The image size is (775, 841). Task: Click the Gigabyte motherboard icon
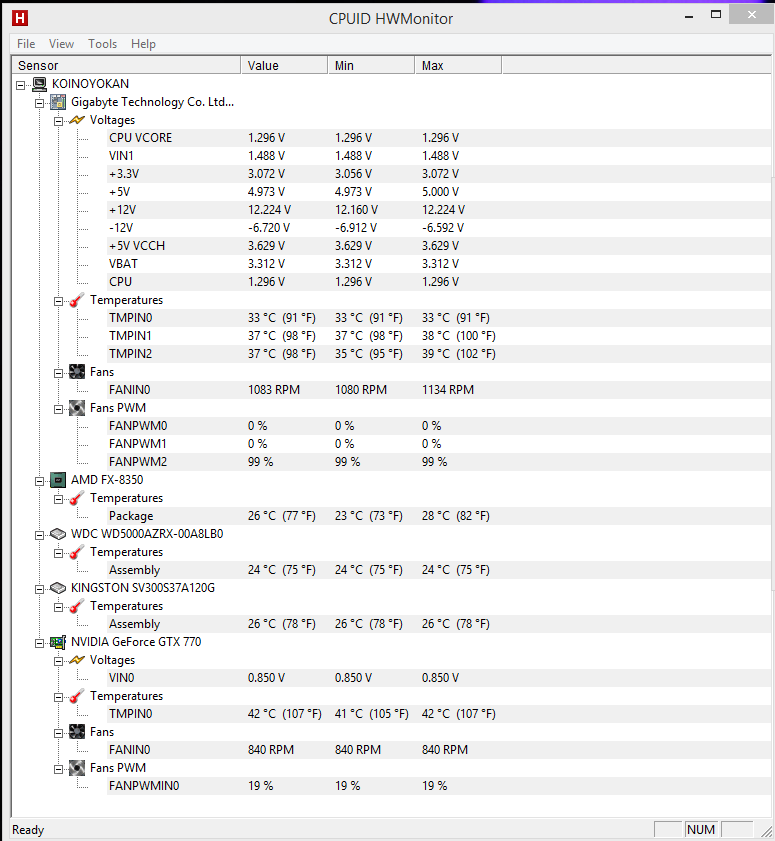pos(58,102)
